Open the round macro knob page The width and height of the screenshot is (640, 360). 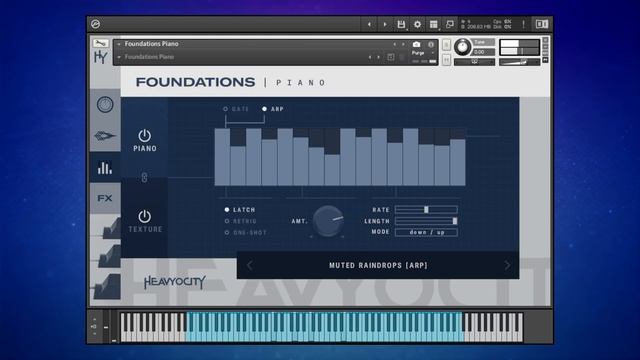click(105, 104)
